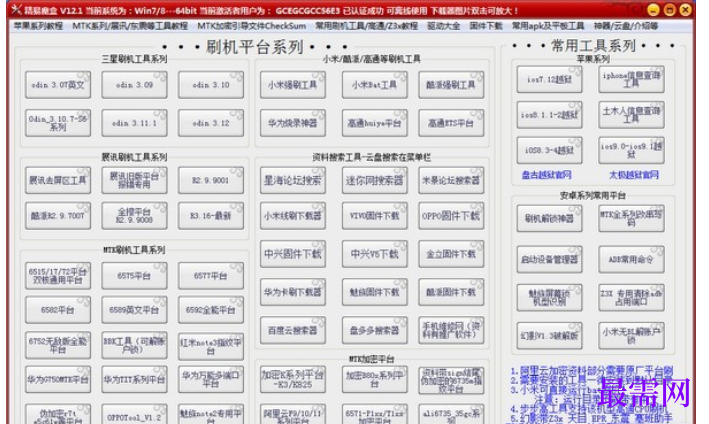The height and width of the screenshot is (424, 709).
Task: Open the 神器/云盘/介绍等 menu
Action: coord(625,26)
